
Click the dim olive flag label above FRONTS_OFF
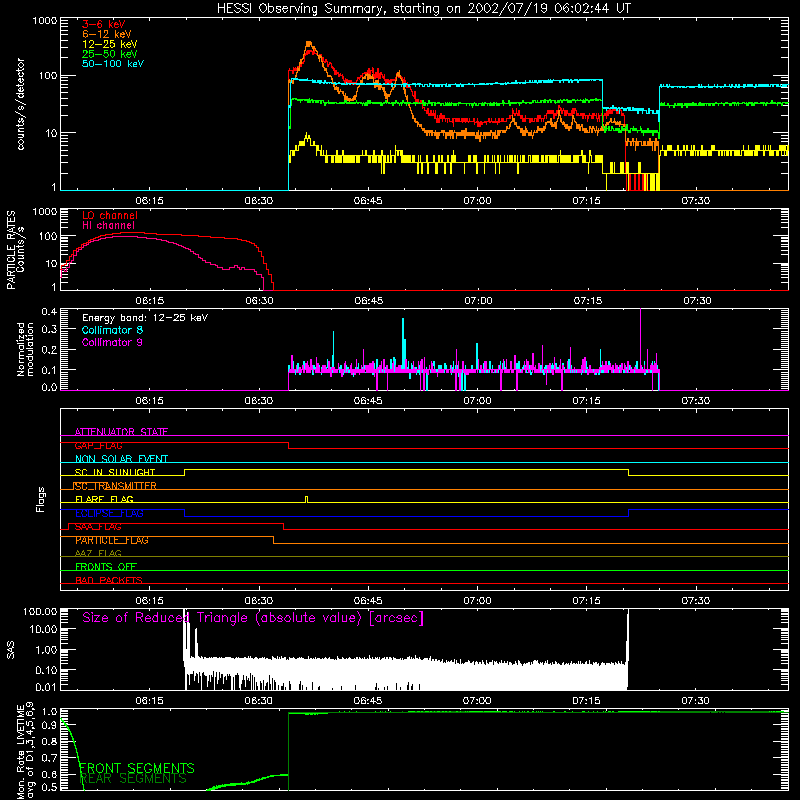pyautogui.click(x=98, y=554)
